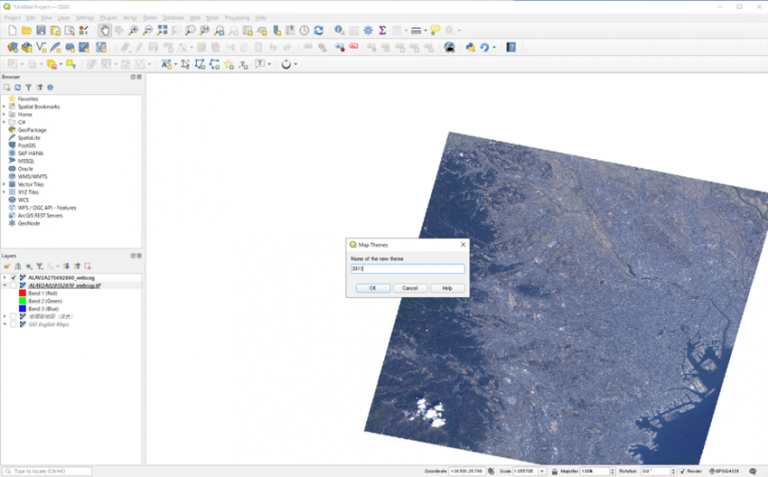Select the Pan Map hand tool
The image size is (768, 477).
(104, 30)
